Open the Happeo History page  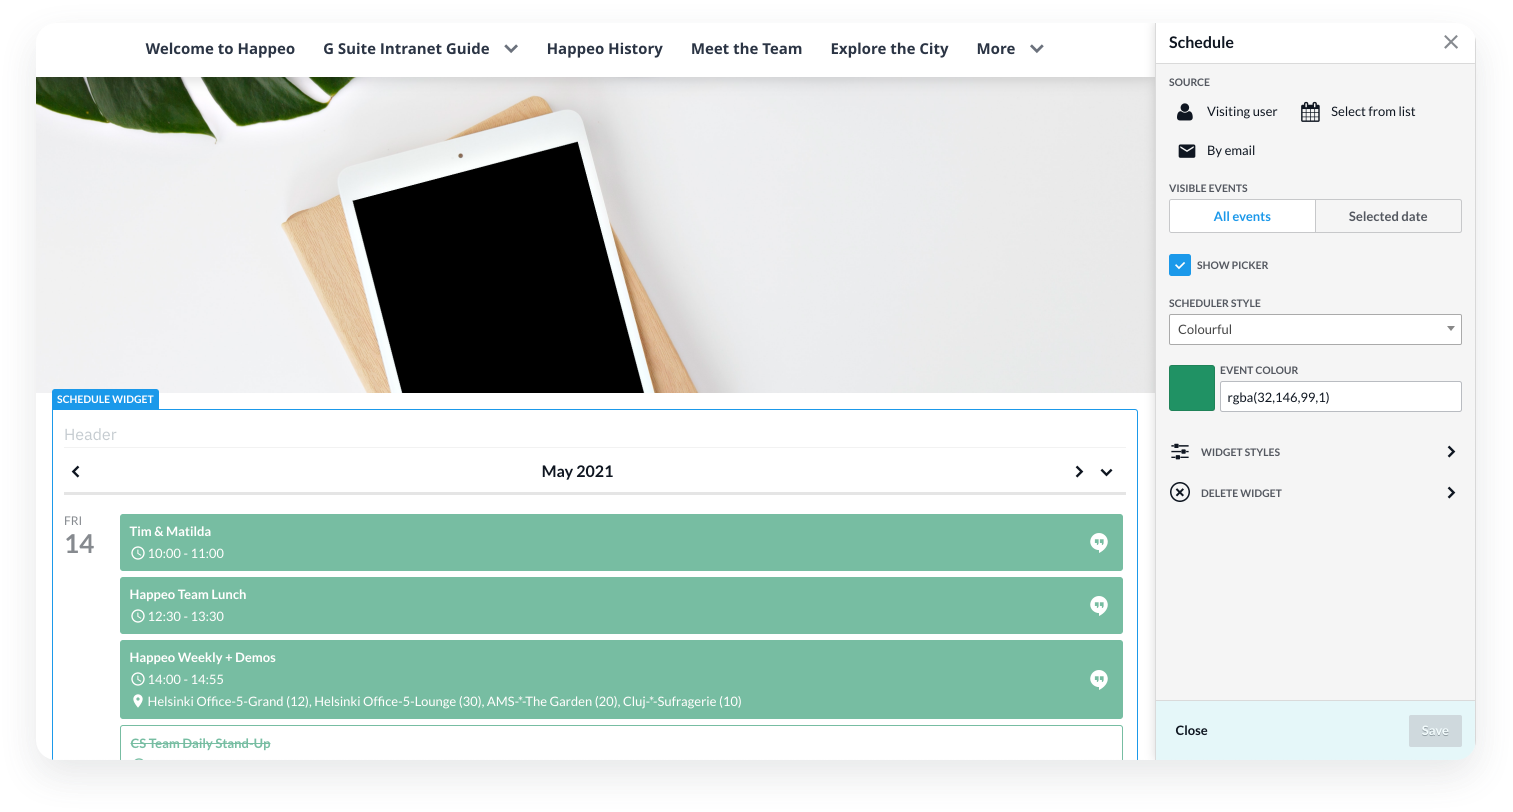pos(604,49)
